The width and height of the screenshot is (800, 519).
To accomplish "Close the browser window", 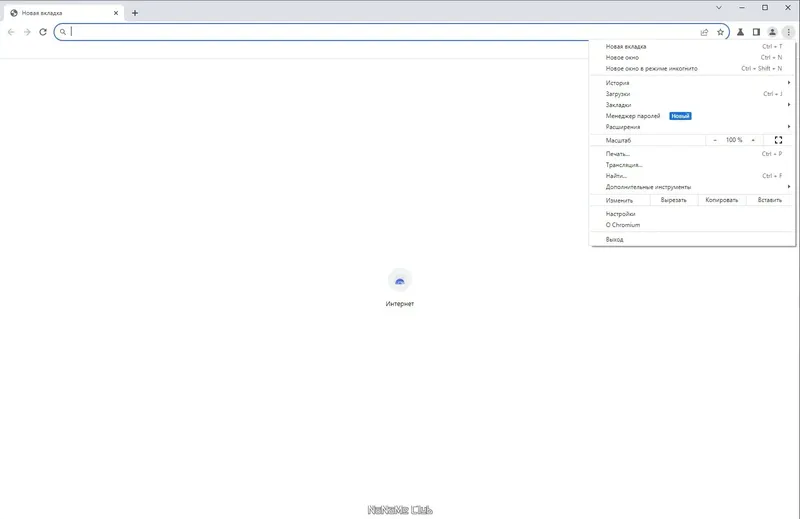I will click(788, 8).
